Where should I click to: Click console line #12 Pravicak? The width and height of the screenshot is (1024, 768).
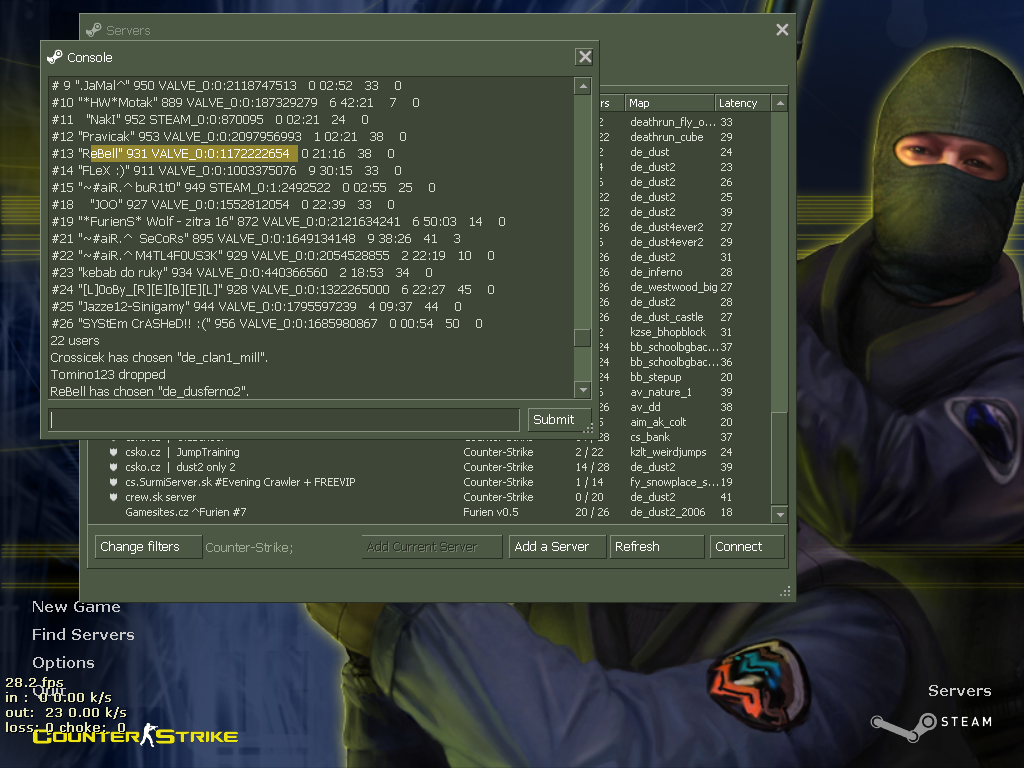pos(229,136)
